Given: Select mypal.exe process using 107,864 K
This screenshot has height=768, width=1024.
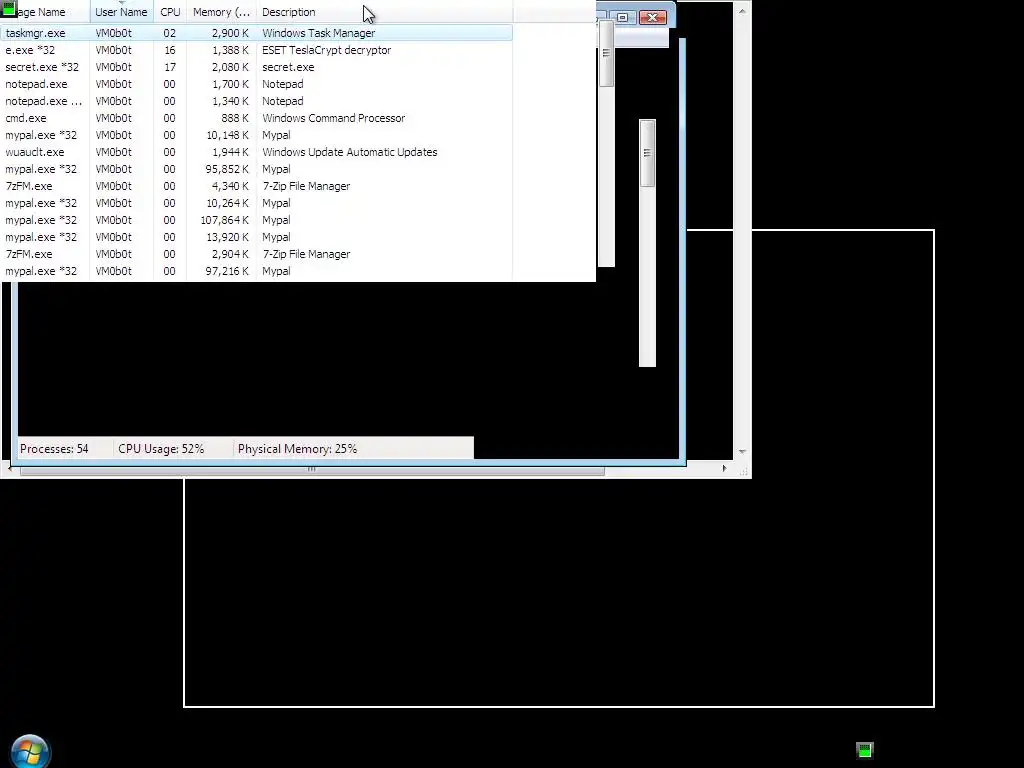Looking at the screenshot, I should click(x=256, y=219).
